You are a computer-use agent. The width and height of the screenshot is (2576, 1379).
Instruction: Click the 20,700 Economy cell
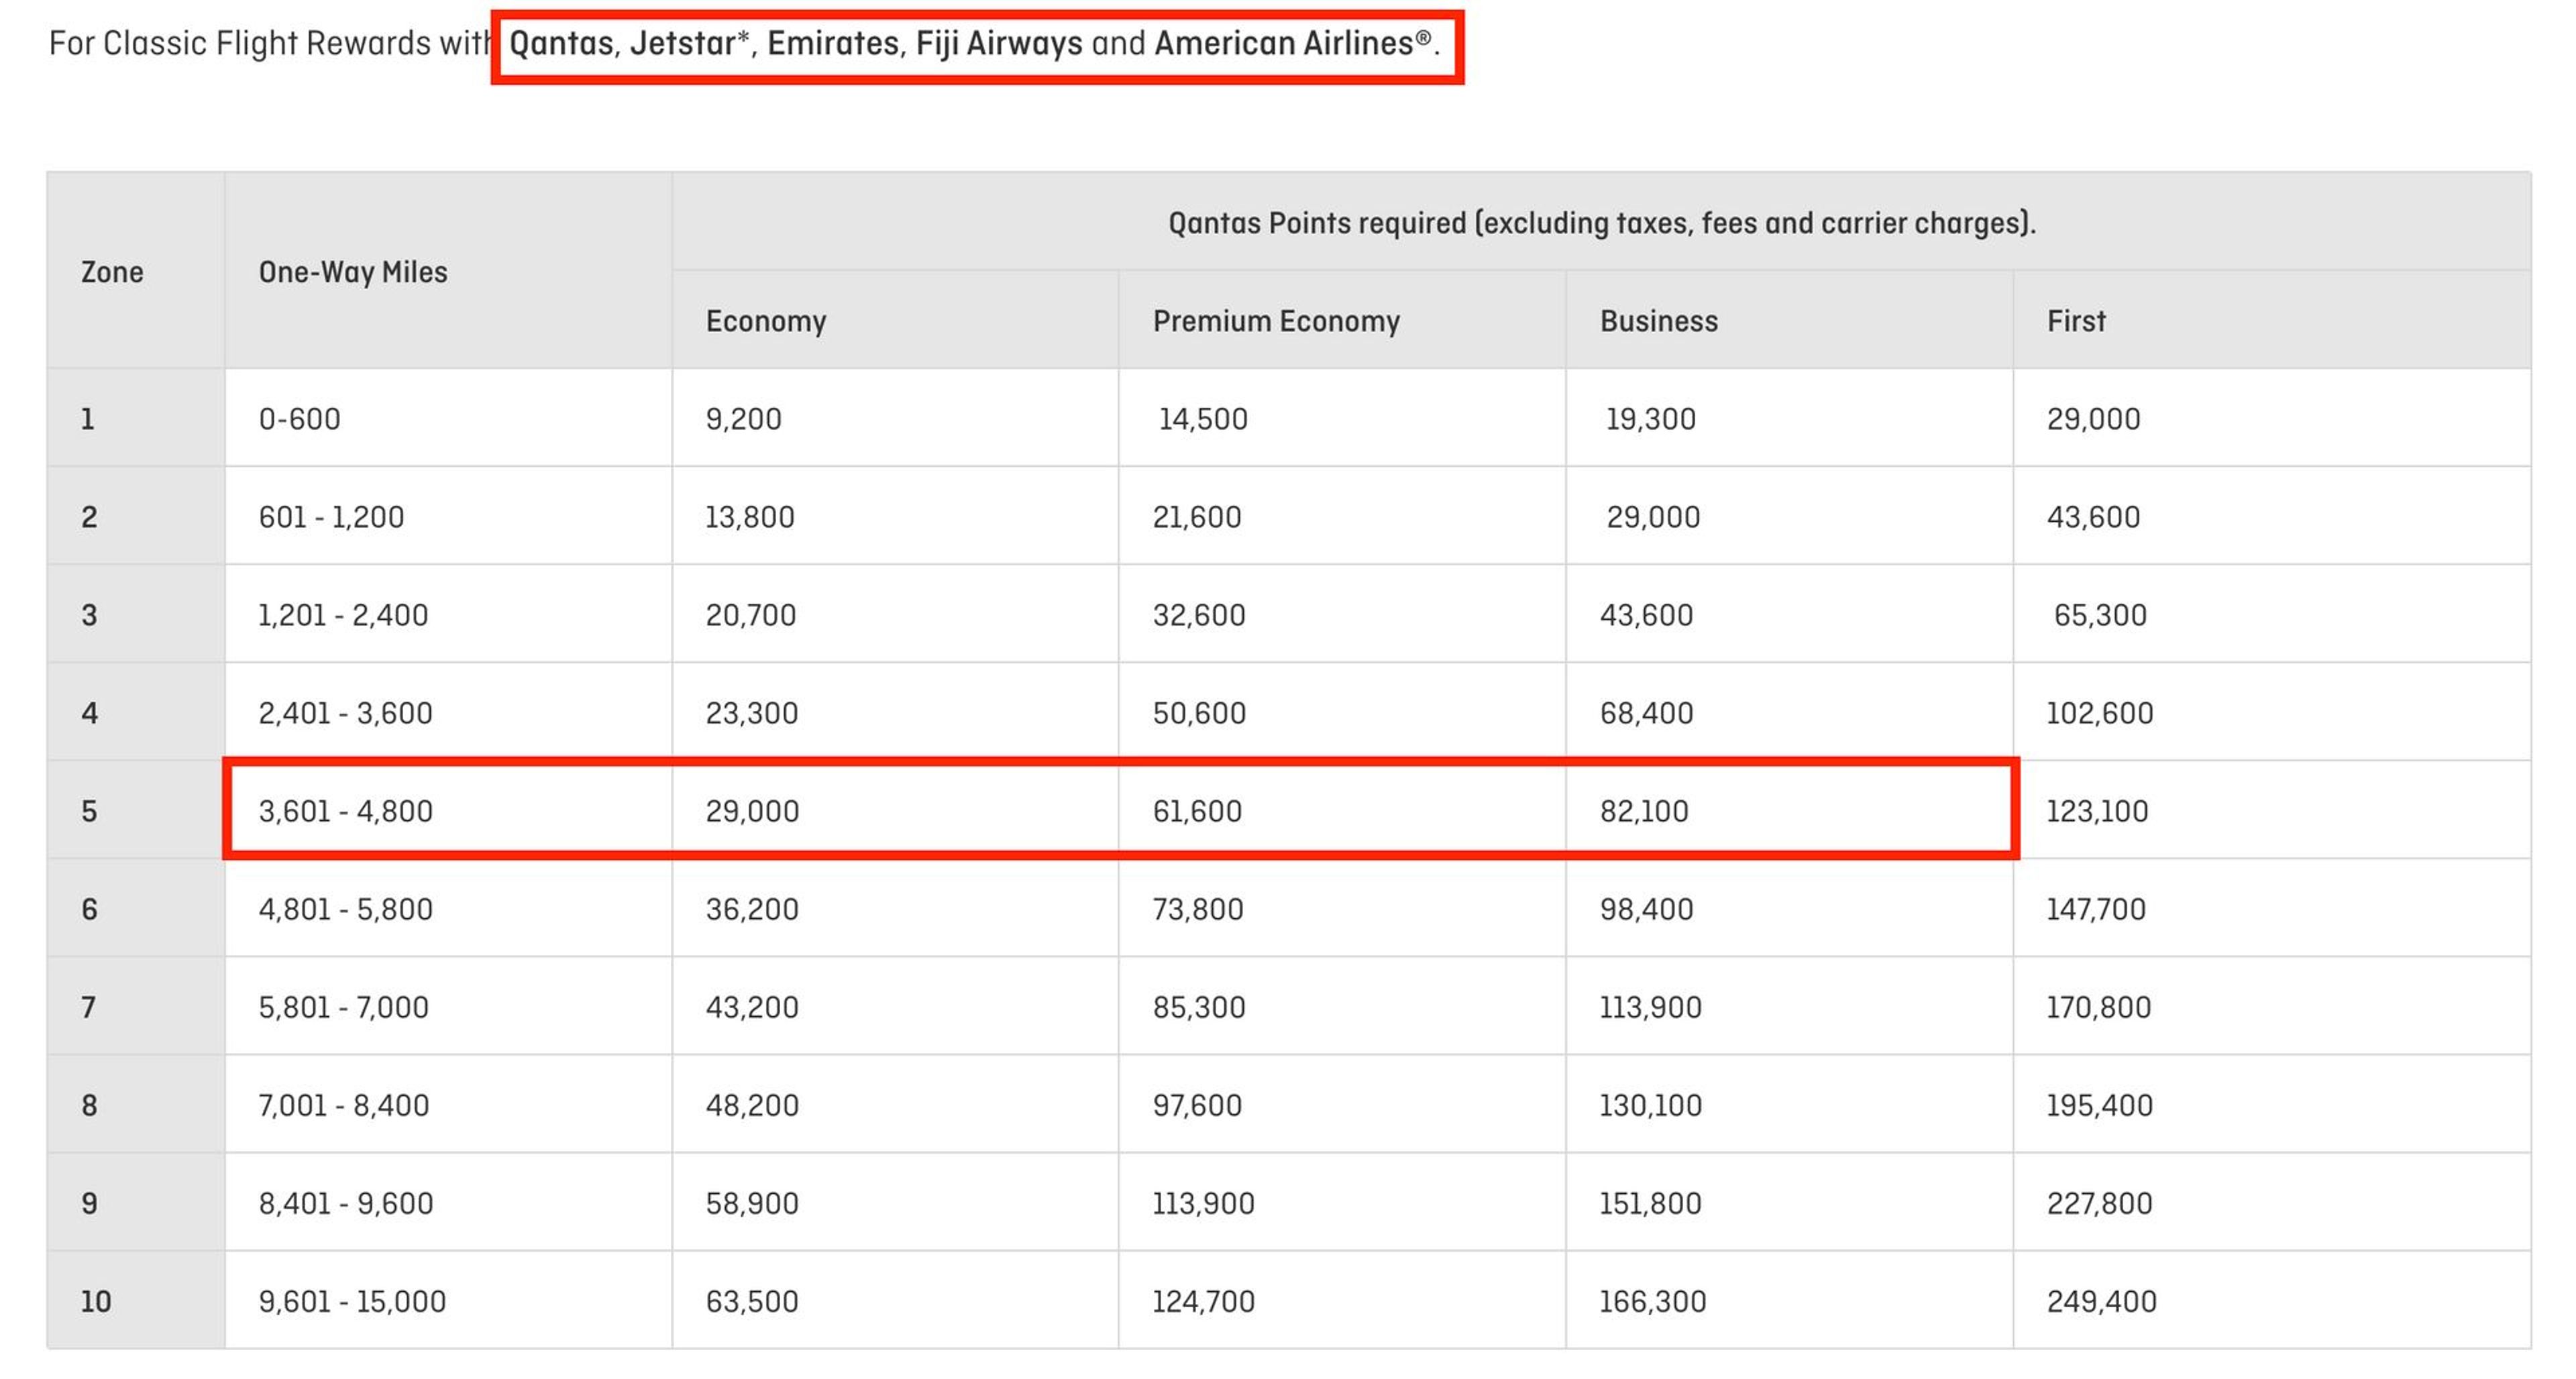(x=895, y=614)
